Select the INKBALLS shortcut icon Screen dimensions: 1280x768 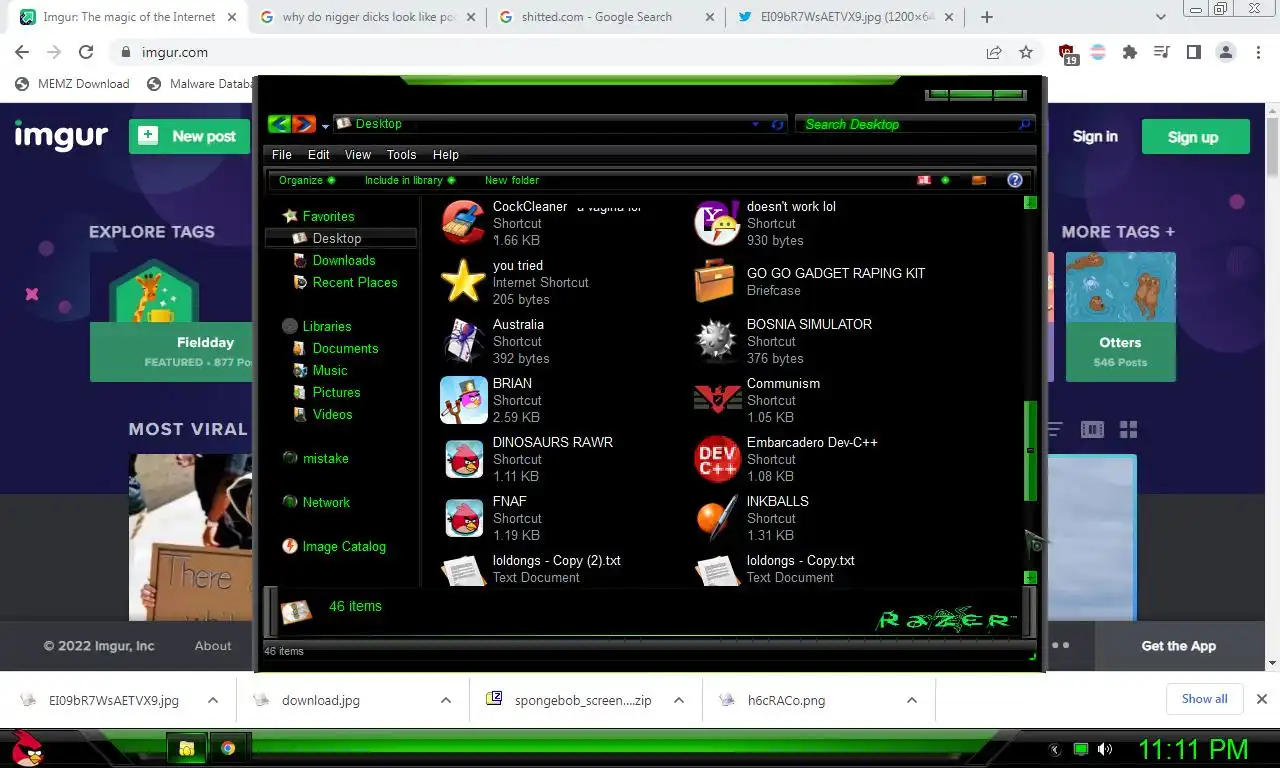(717, 518)
